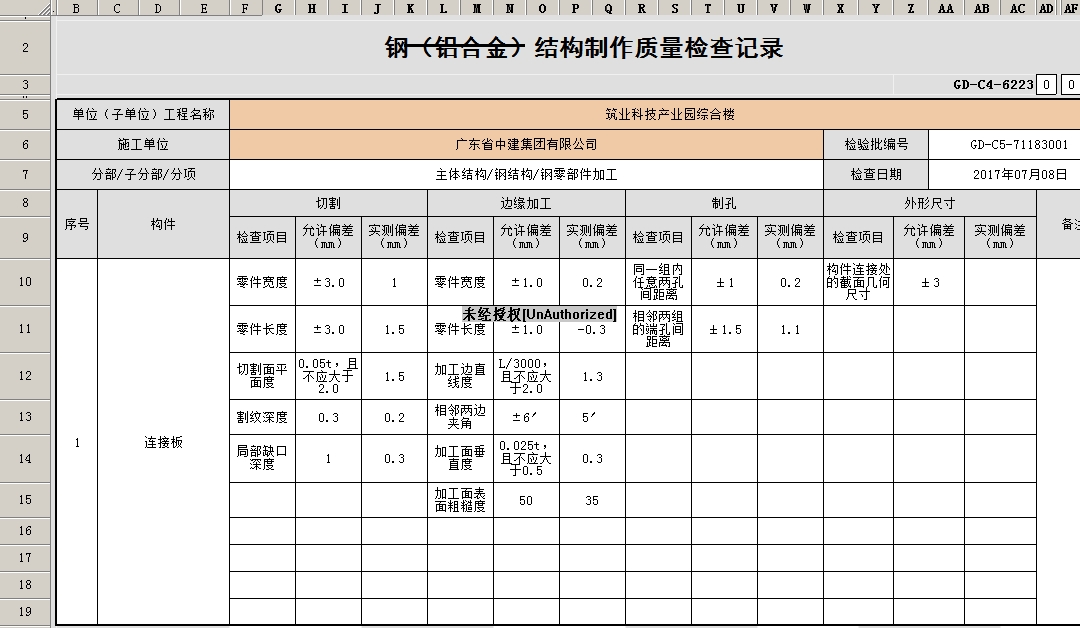
Task: Click the tolerance value ±6′
Action: coord(526,417)
